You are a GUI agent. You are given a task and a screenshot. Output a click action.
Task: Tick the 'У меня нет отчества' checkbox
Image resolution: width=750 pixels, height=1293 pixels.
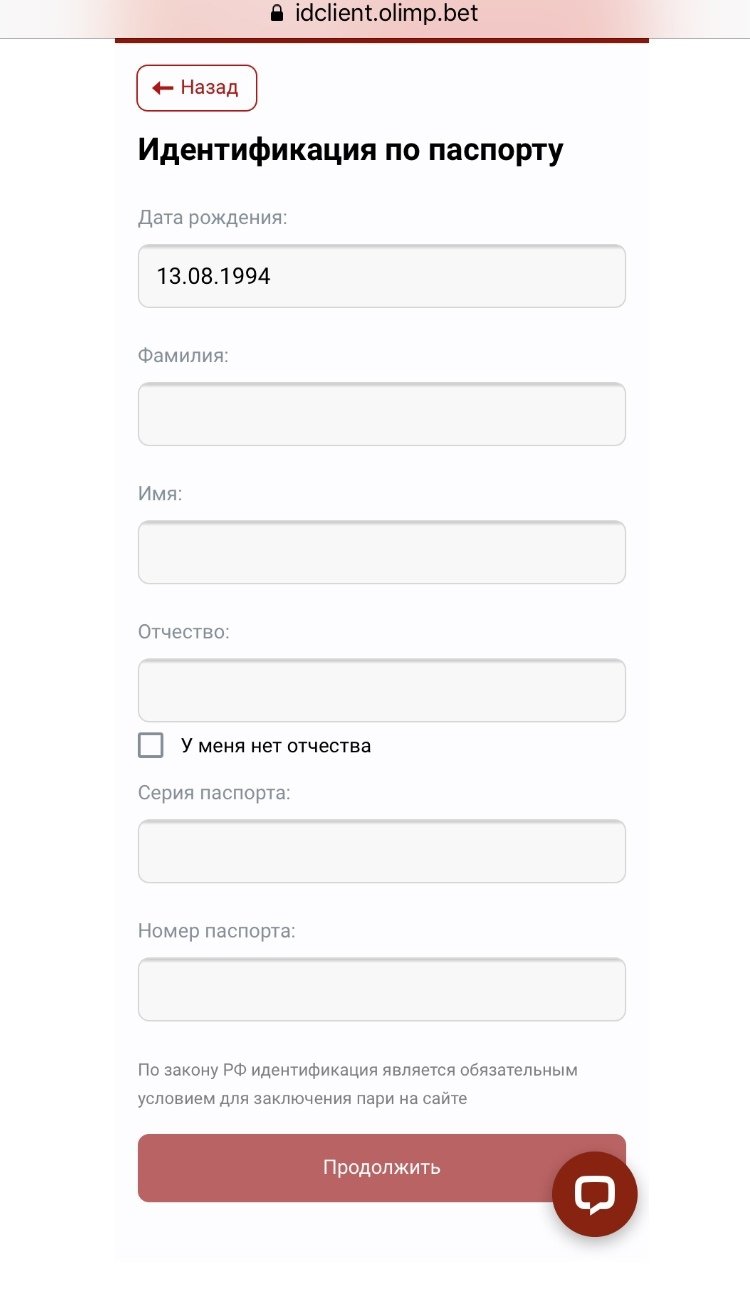click(151, 745)
